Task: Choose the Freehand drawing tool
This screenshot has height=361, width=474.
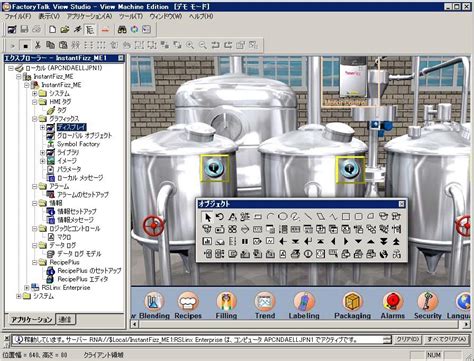Action: pyautogui.click(x=295, y=217)
